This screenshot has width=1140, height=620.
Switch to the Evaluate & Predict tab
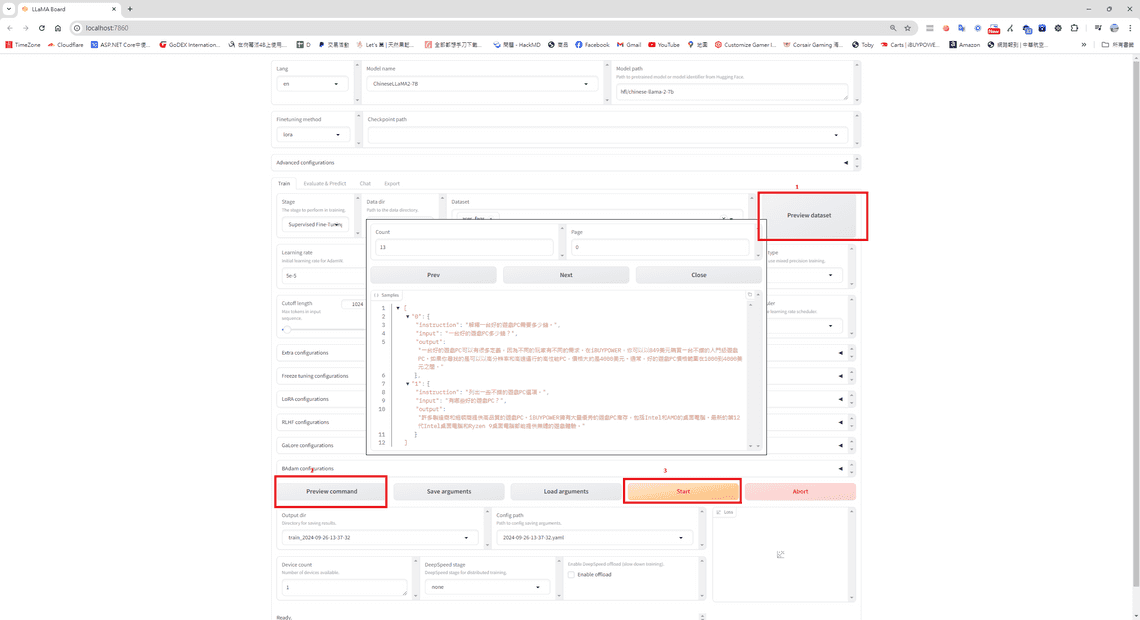click(x=324, y=183)
